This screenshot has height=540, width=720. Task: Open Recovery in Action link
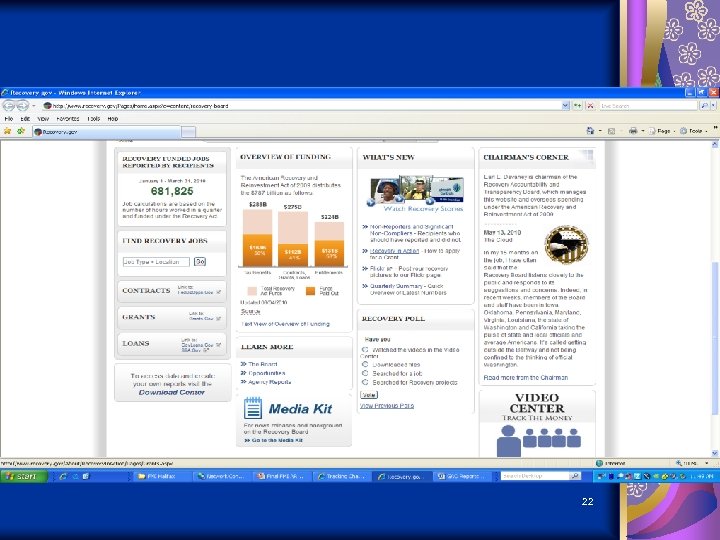coord(394,251)
